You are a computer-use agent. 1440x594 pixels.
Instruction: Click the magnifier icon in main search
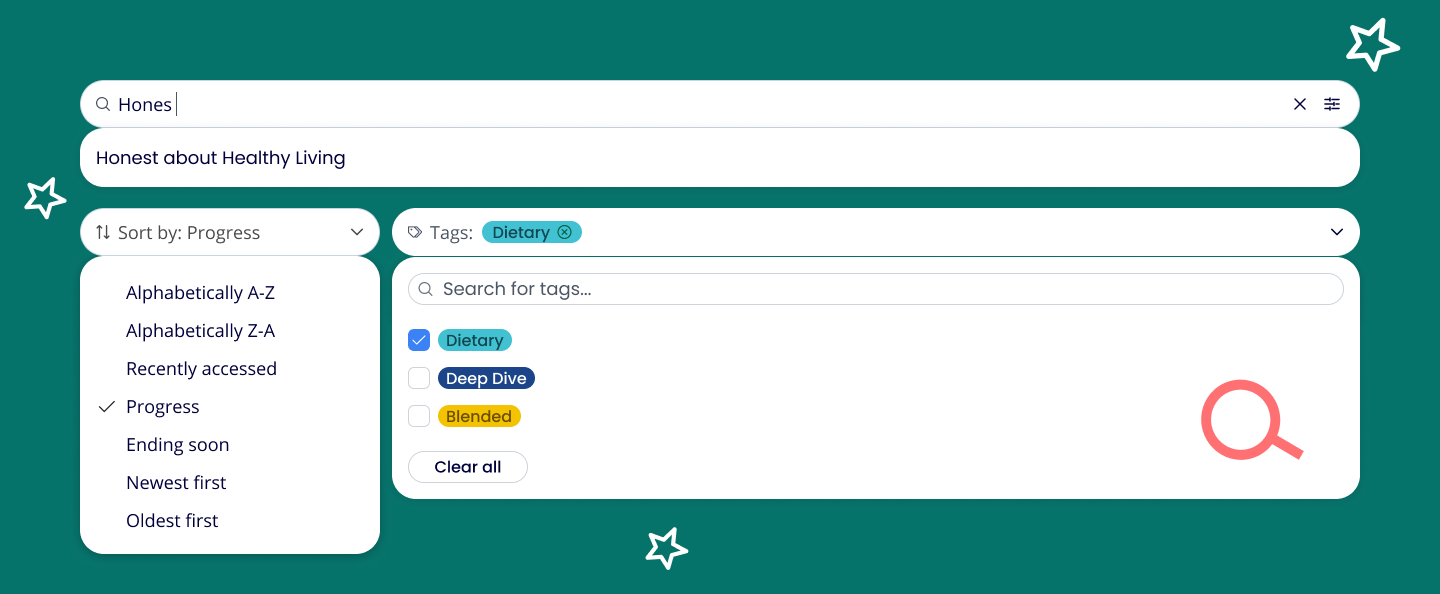pos(103,104)
